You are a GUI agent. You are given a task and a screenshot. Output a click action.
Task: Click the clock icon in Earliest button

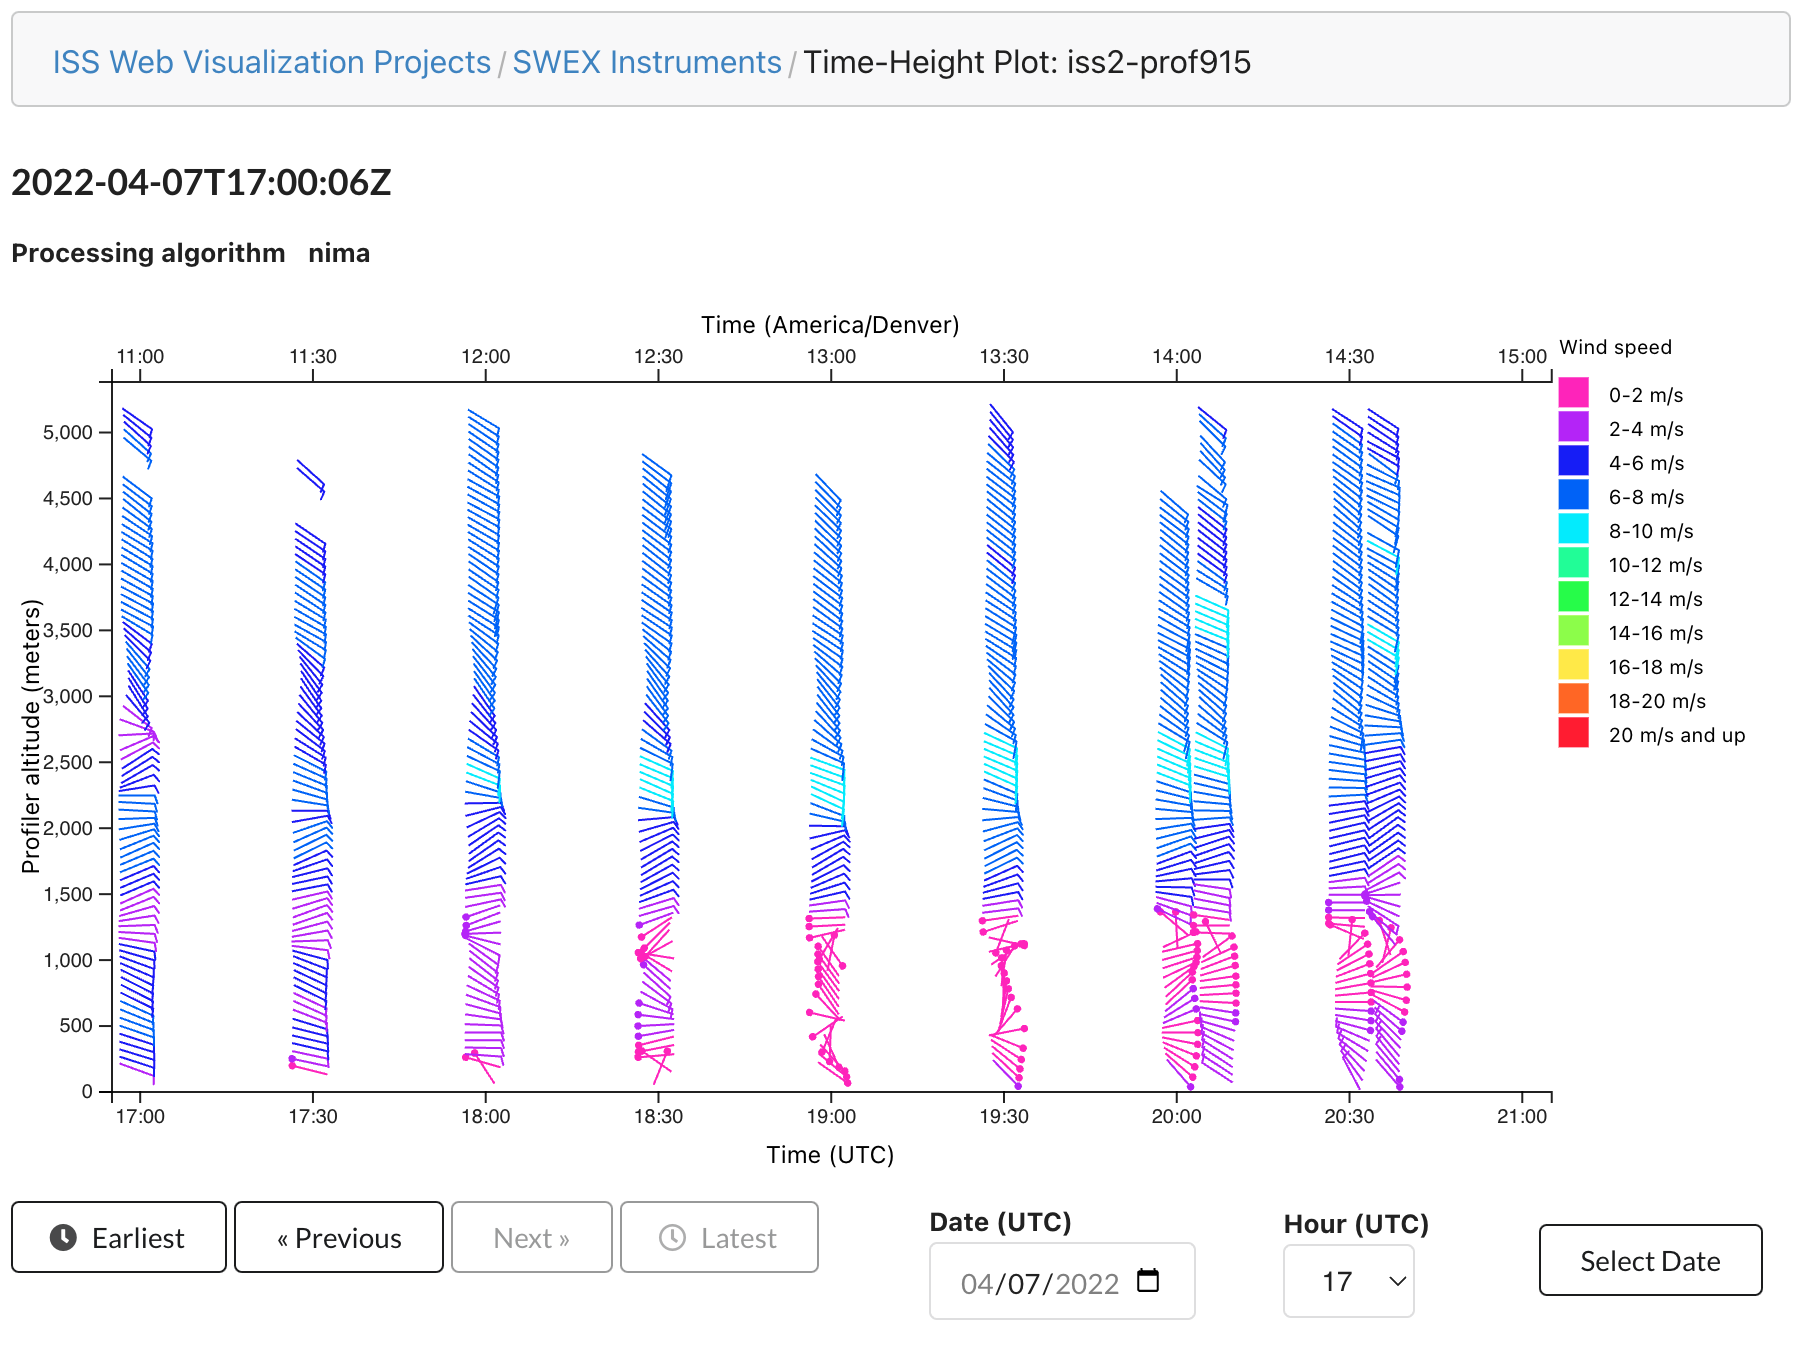[63, 1238]
